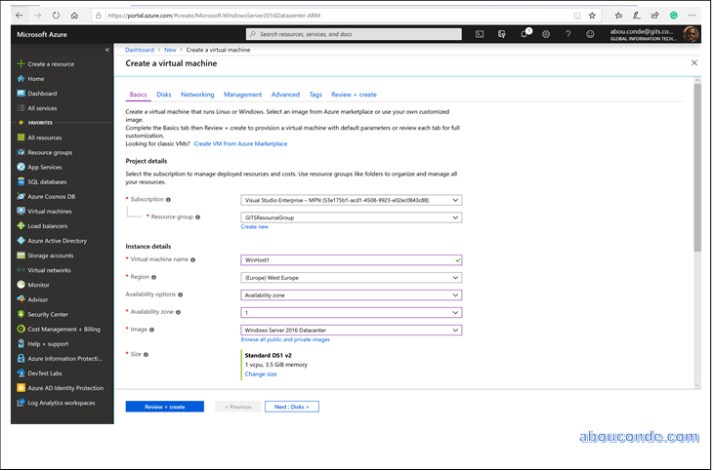Image resolution: width=714 pixels, height=471 pixels.
Task: Open portal settings gear icon
Action: [546, 34]
